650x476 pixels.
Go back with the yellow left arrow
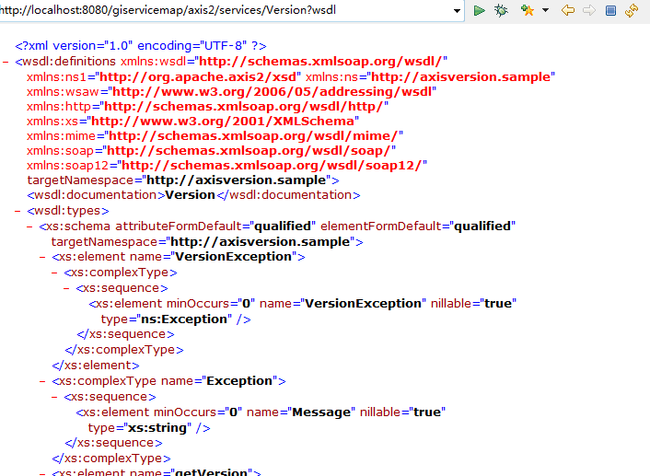(568, 10)
